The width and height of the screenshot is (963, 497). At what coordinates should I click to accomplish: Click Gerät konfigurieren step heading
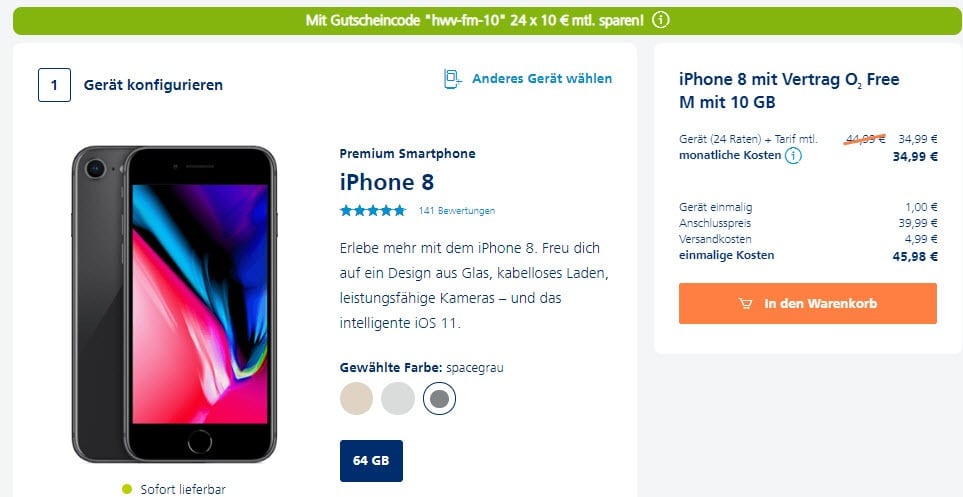click(x=153, y=85)
